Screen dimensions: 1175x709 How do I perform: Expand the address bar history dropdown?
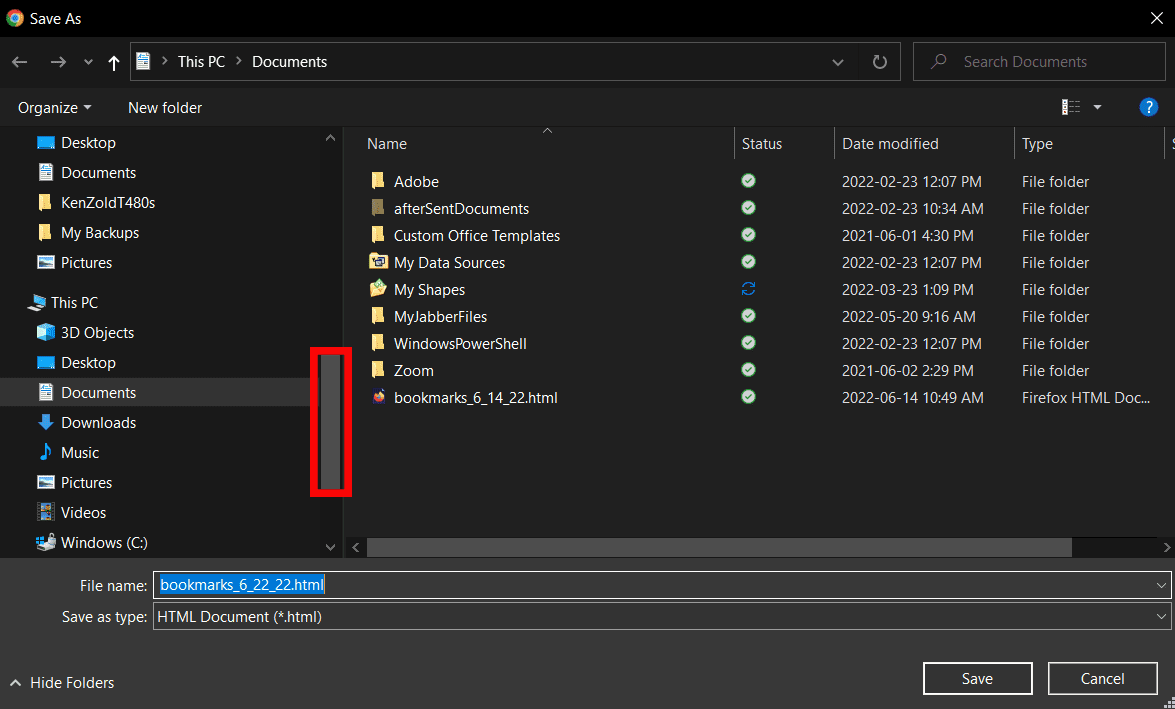pyautogui.click(x=838, y=62)
